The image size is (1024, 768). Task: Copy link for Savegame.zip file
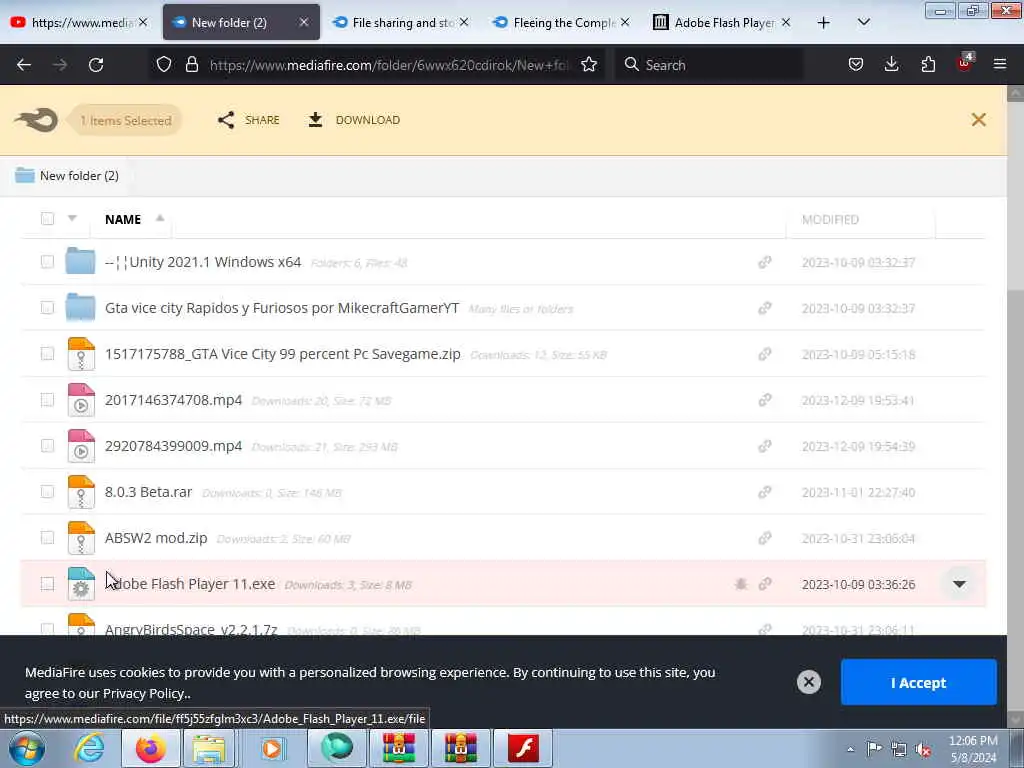(765, 354)
